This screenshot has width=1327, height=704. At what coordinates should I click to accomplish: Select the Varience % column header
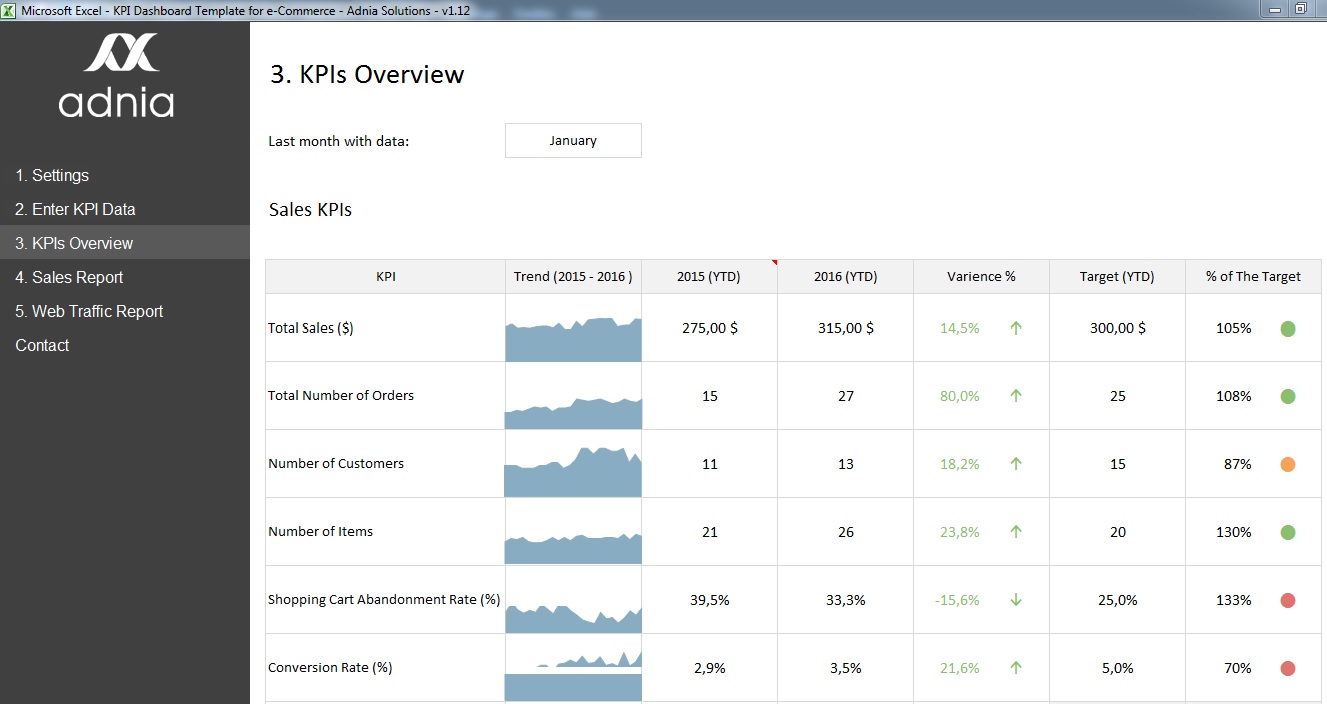pyautogui.click(x=981, y=277)
